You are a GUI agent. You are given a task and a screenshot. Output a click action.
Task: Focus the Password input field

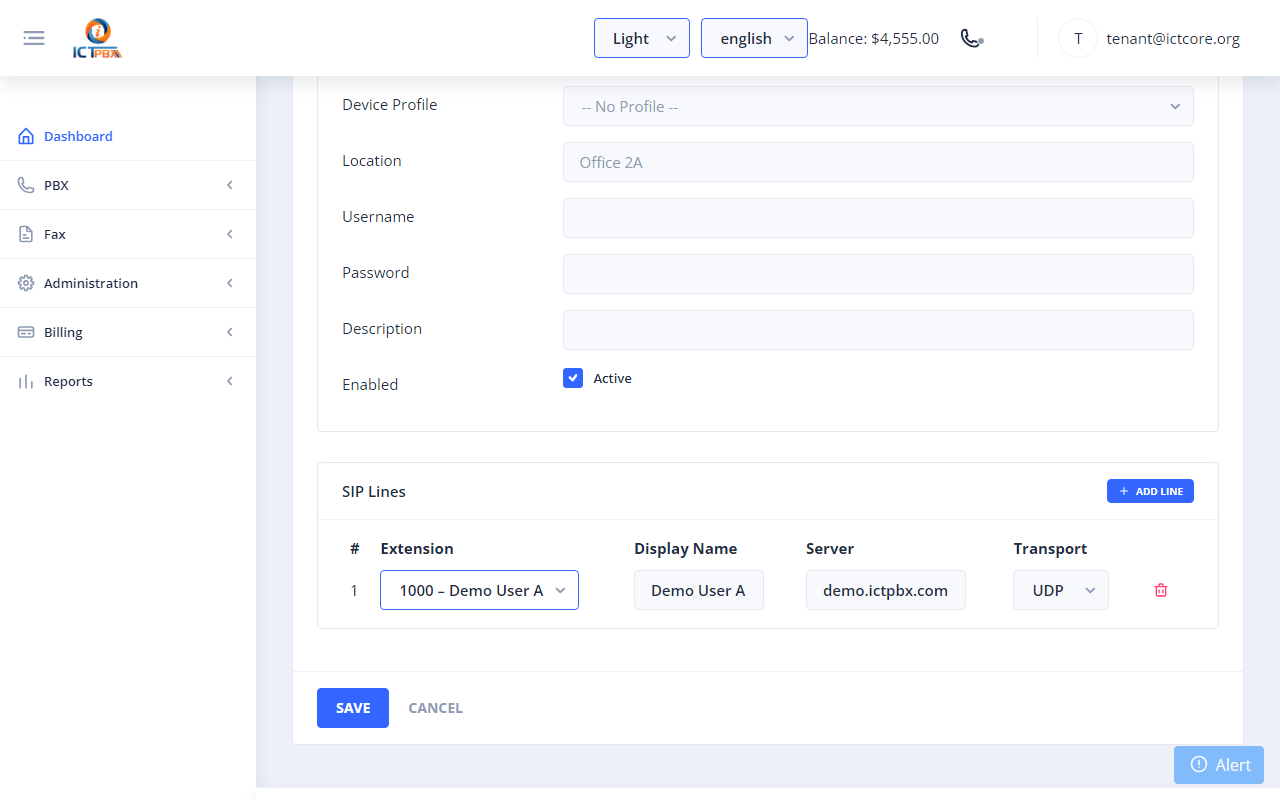click(878, 274)
